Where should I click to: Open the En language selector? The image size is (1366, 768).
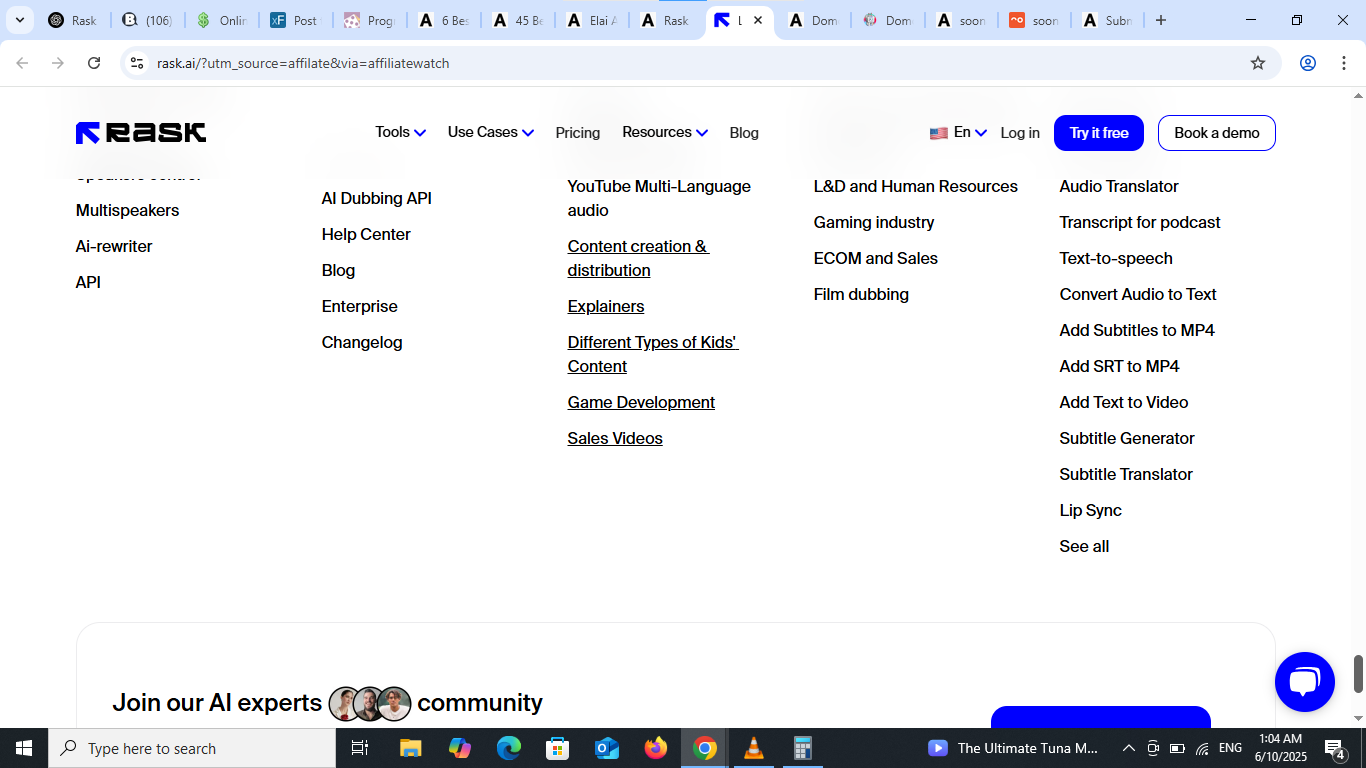(970, 132)
